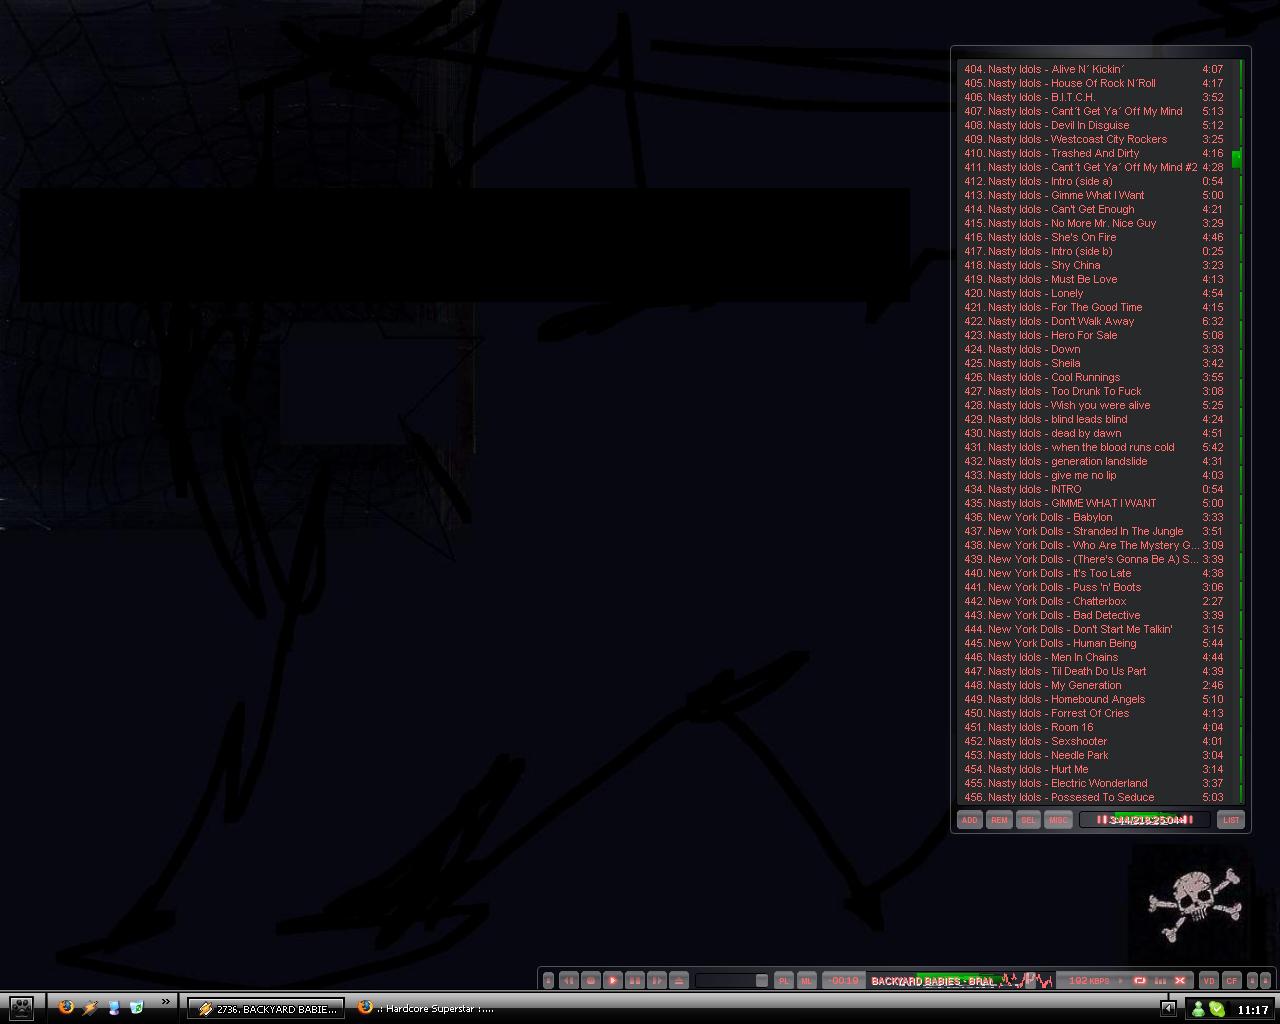This screenshot has height=1024, width=1280.
Task: Select track 406 B.I.T.C.H.
Action: (1093, 97)
